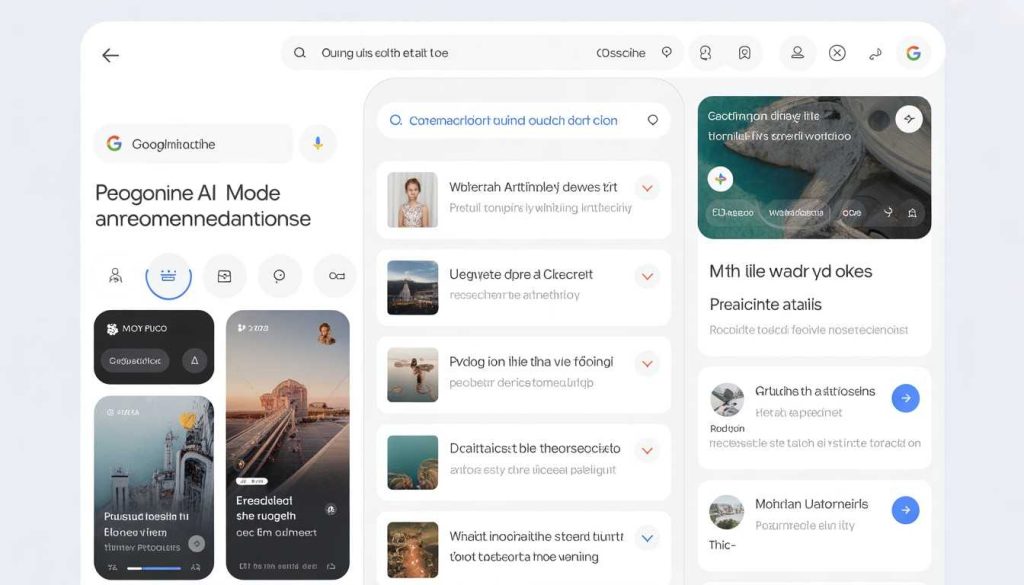The image size is (1024, 585).
Task: Select the magnifying glass category icon
Action: (x=278, y=276)
